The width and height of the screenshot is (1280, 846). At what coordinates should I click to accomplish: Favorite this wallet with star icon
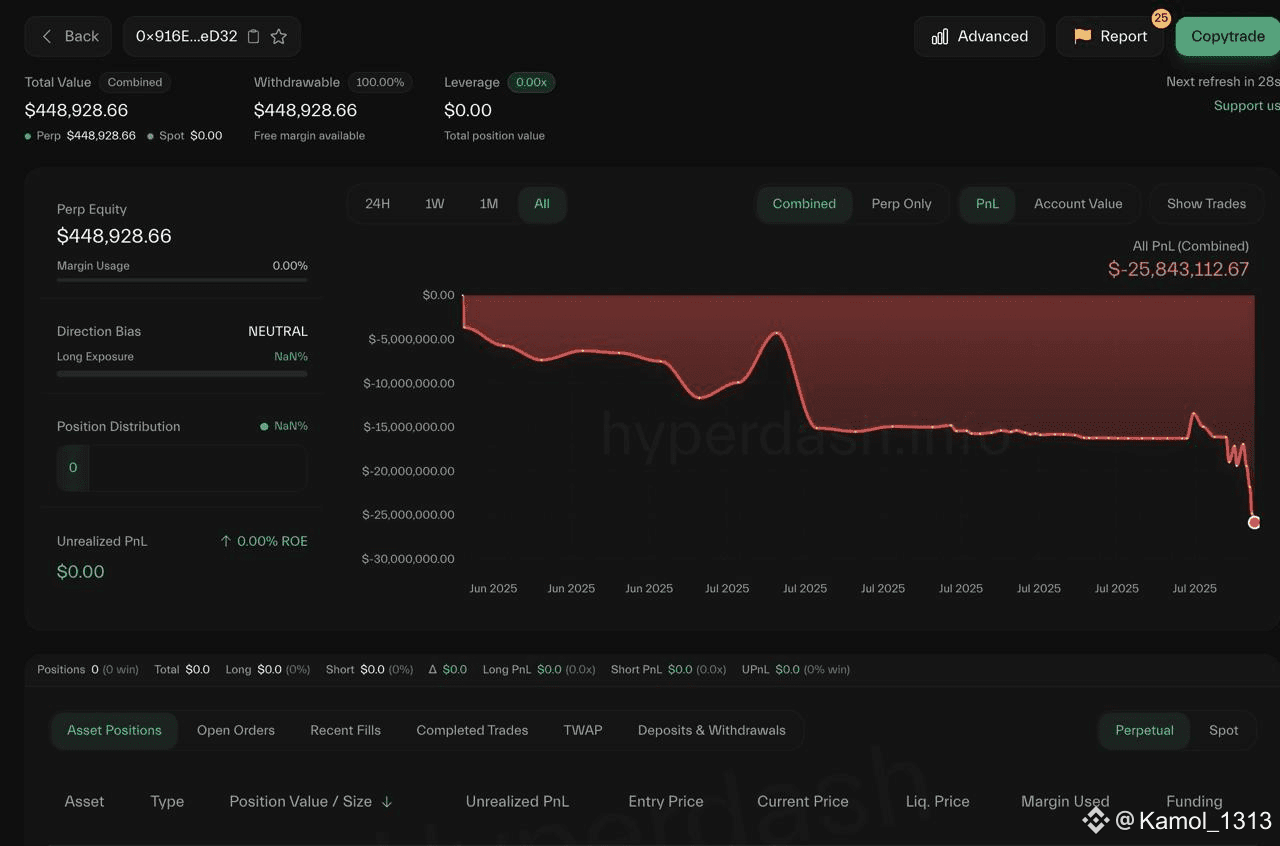click(x=279, y=36)
